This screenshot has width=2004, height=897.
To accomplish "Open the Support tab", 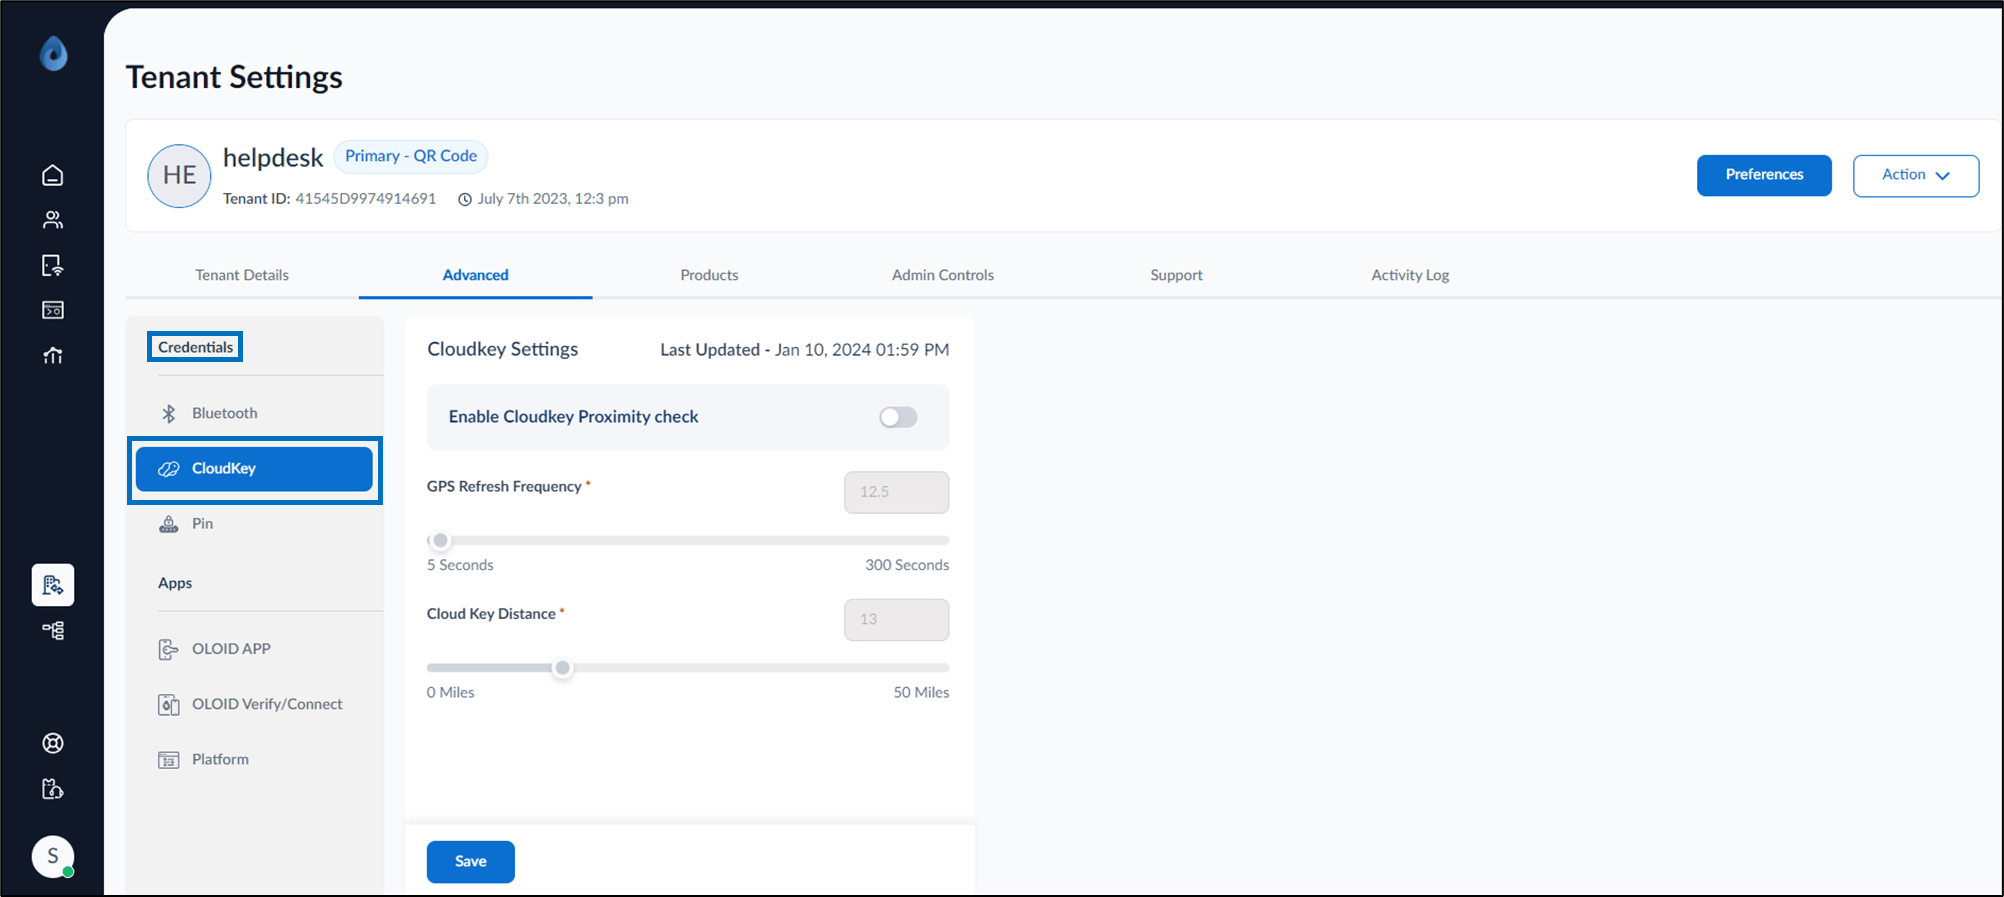I will pyautogui.click(x=1176, y=275).
